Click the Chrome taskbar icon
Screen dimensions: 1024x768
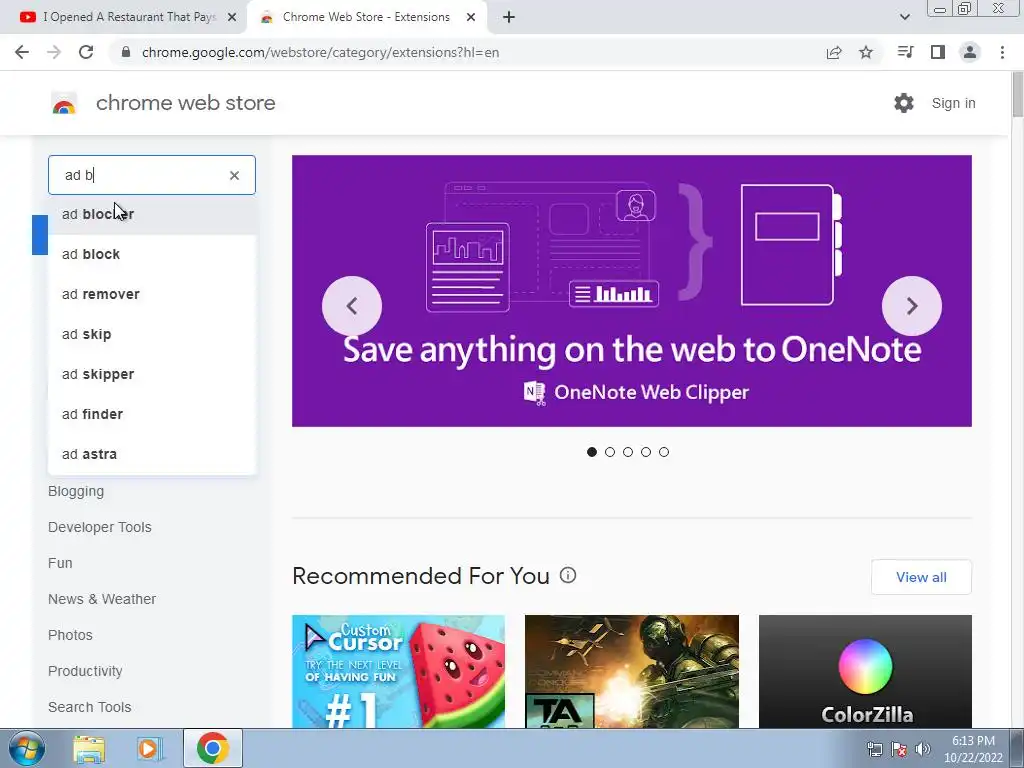(x=212, y=748)
